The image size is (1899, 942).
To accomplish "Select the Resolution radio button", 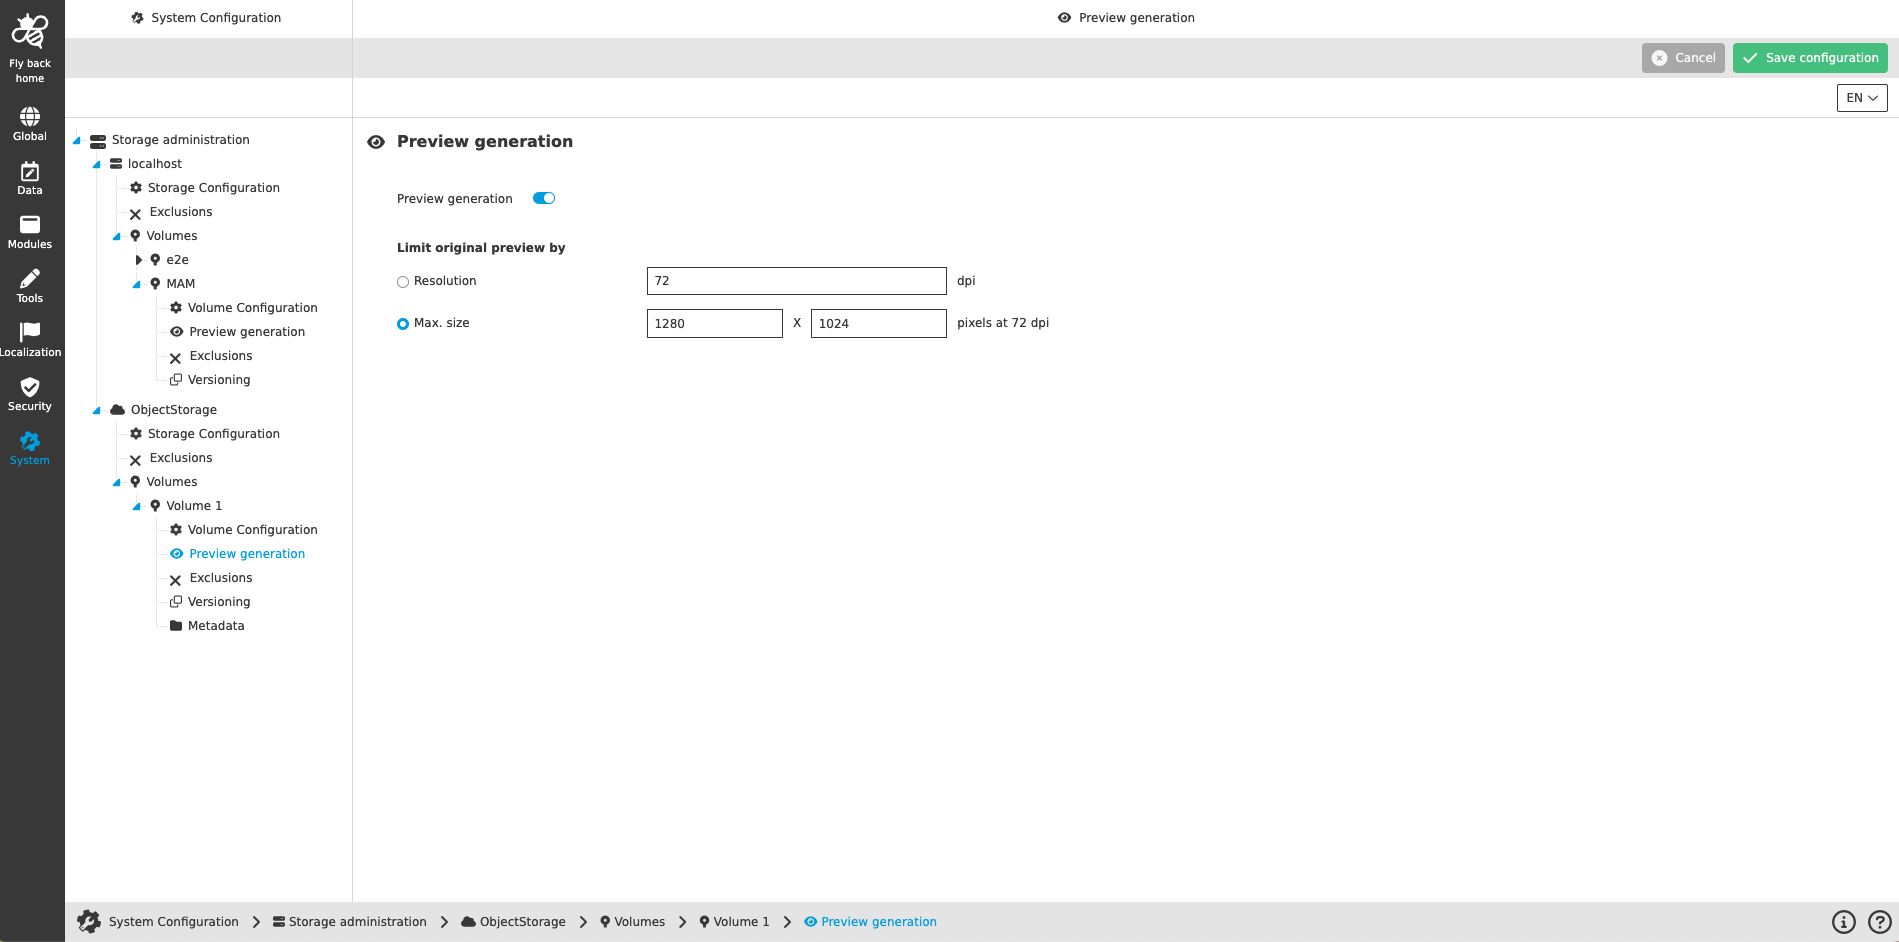I will click(403, 281).
